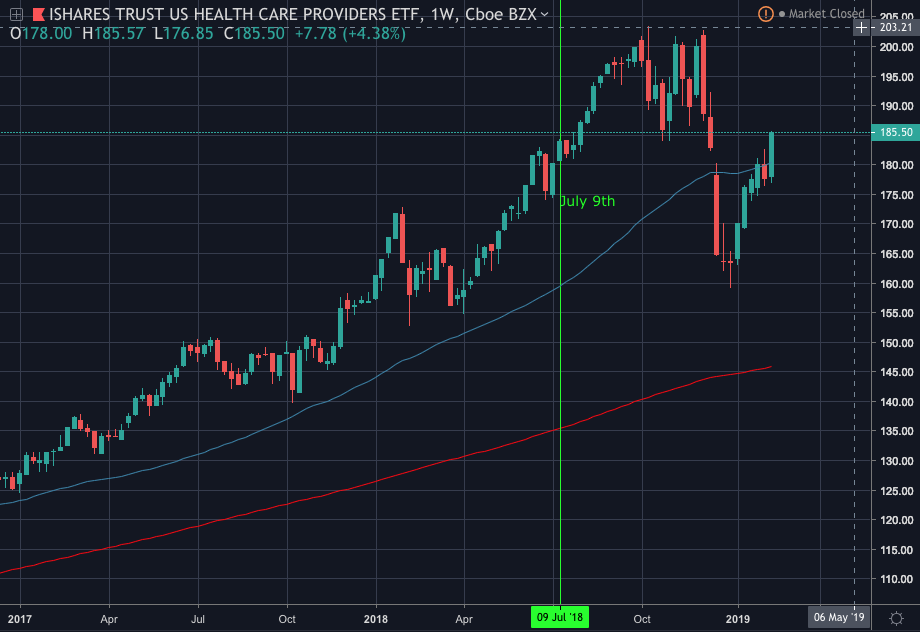Screen dimensions: 920x632
Task: Click the Market Closed text
Action: (x=826, y=13)
